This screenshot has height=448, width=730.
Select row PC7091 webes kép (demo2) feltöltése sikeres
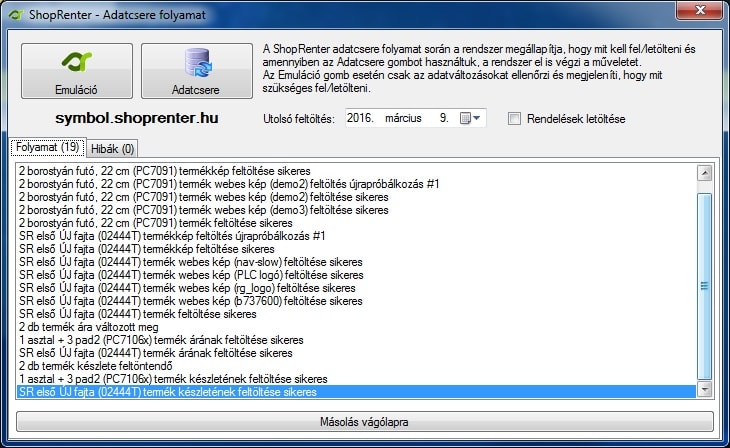[x=356, y=197]
